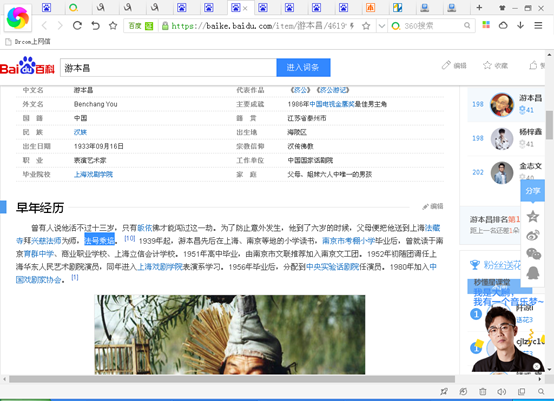Open the 济公游记 works link
This screenshot has width=554, height=401.
click(333, 90)
